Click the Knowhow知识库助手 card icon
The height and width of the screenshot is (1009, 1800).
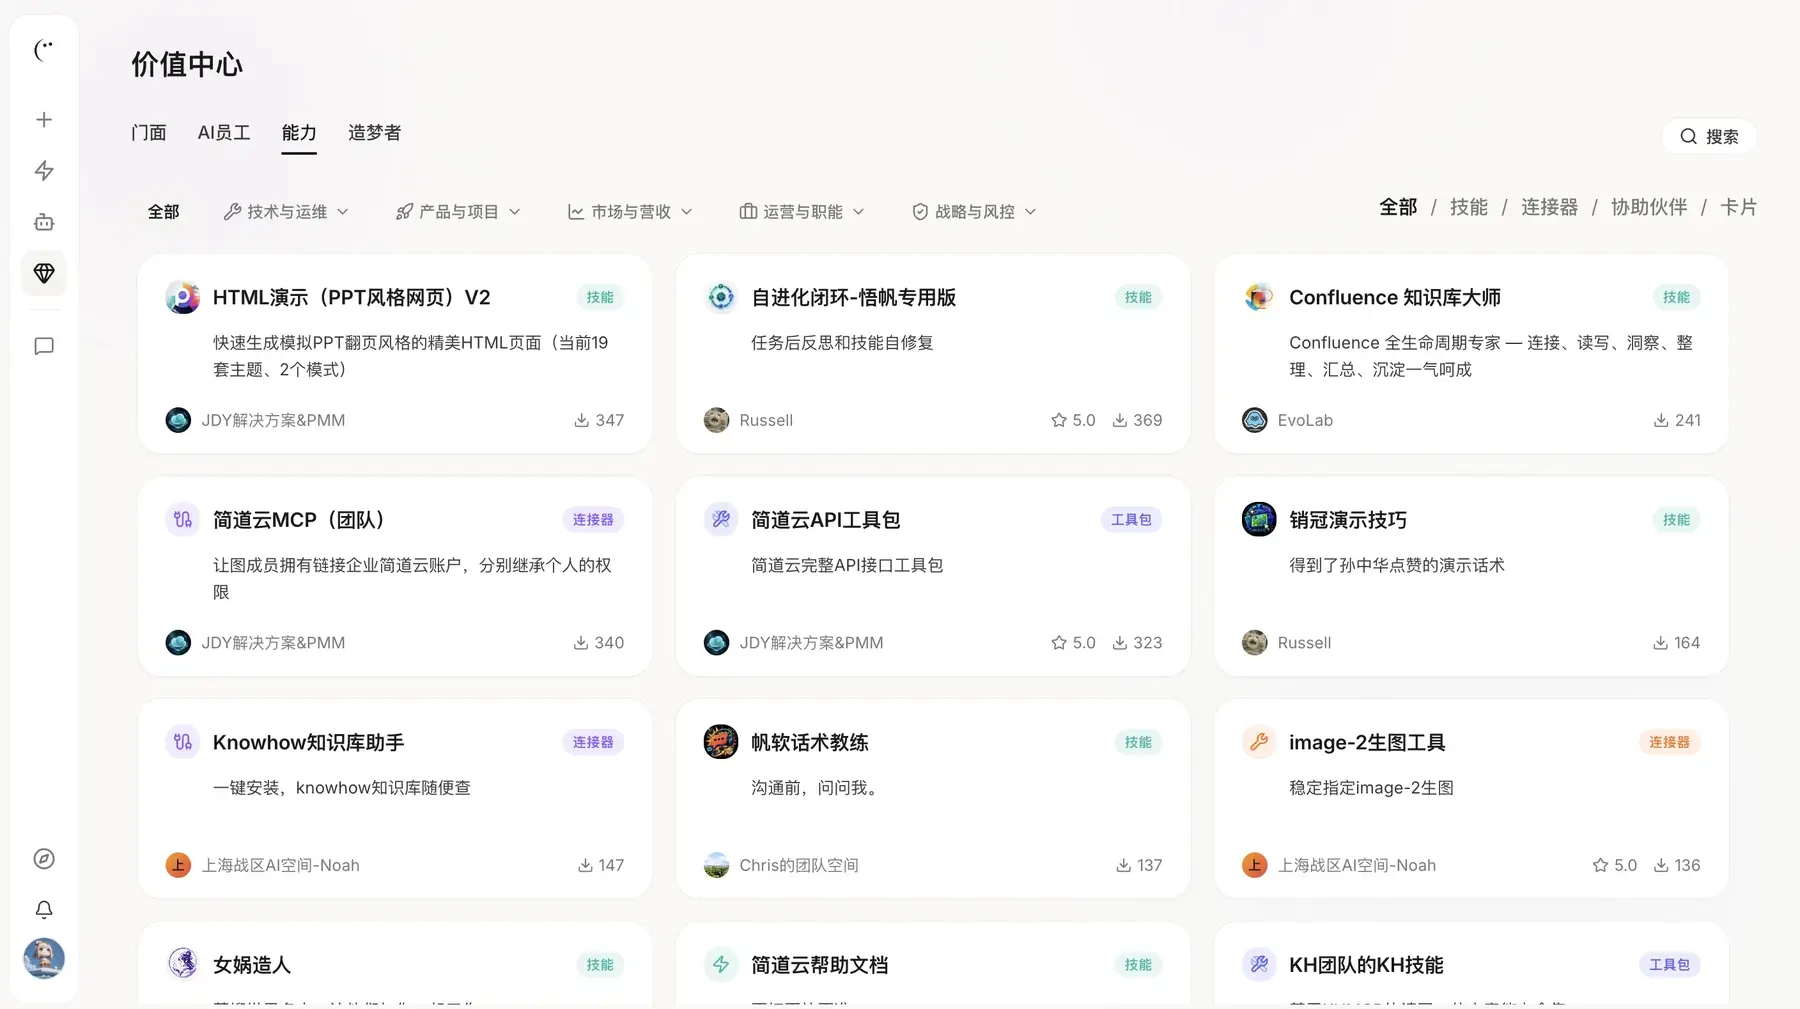182,742
